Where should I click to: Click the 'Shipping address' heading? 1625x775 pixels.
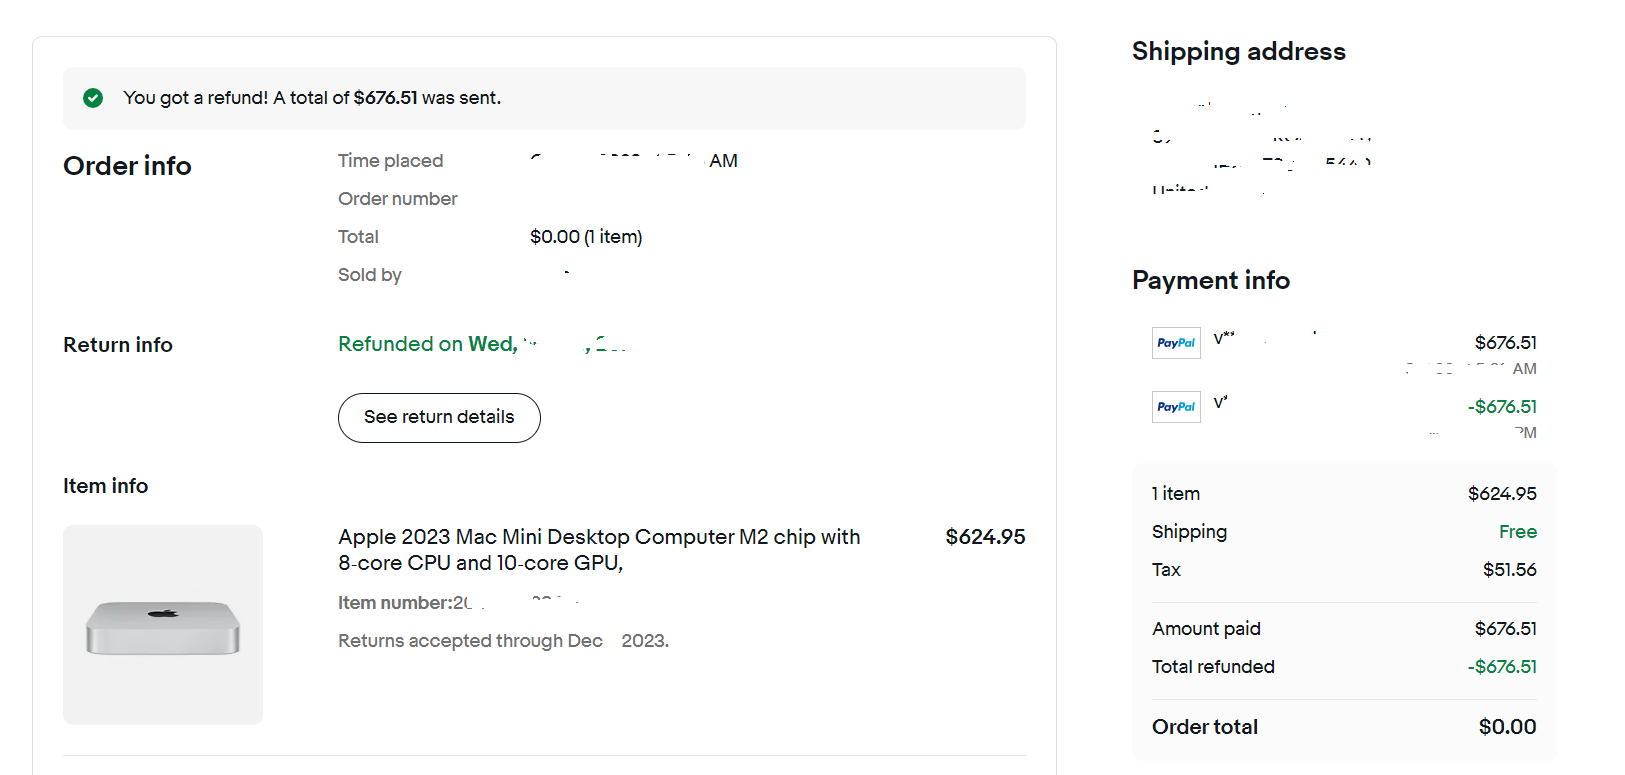click(x=1238, y=52)
